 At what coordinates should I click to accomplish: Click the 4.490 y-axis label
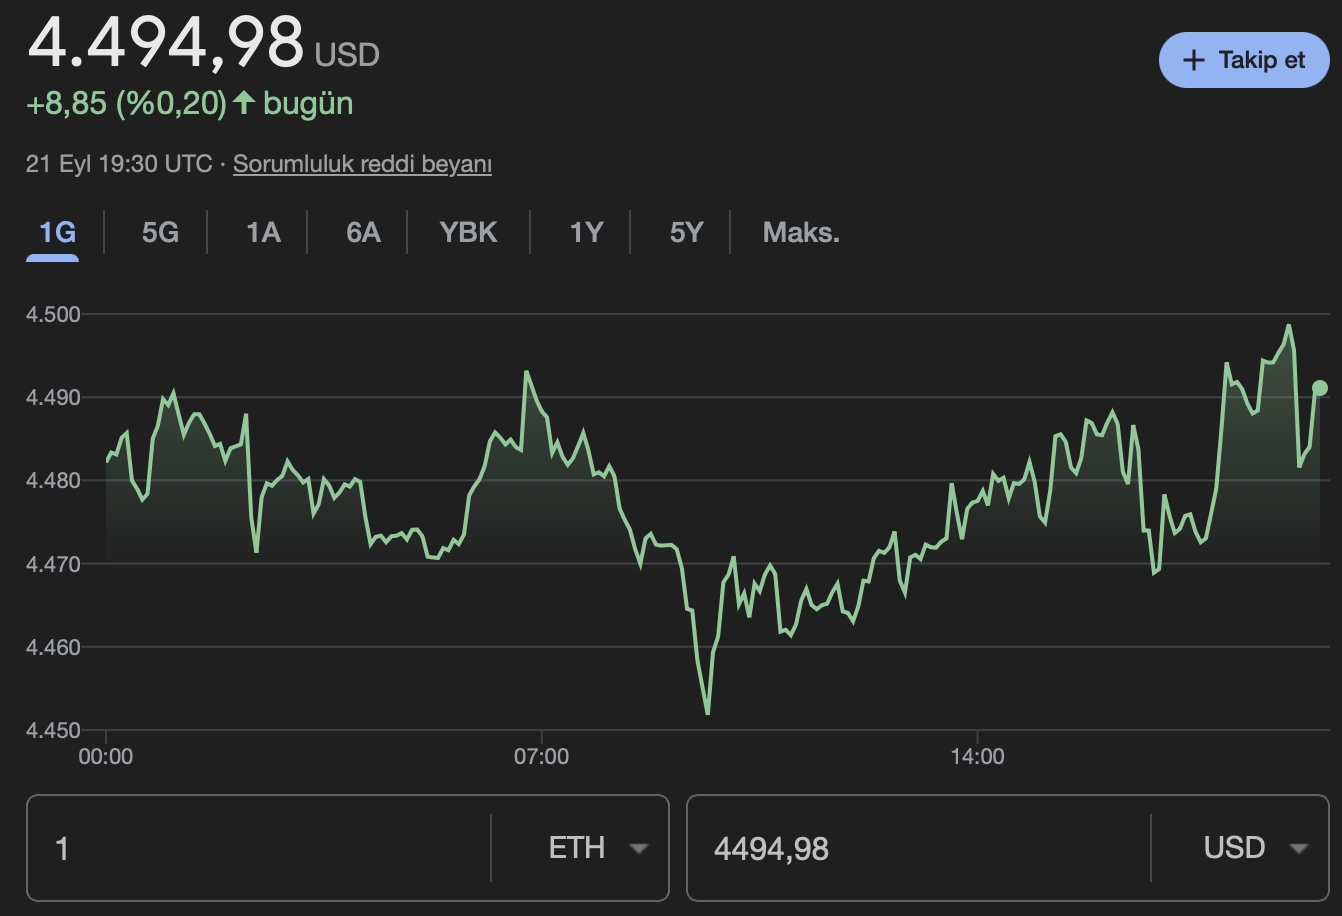pos(53,397)
